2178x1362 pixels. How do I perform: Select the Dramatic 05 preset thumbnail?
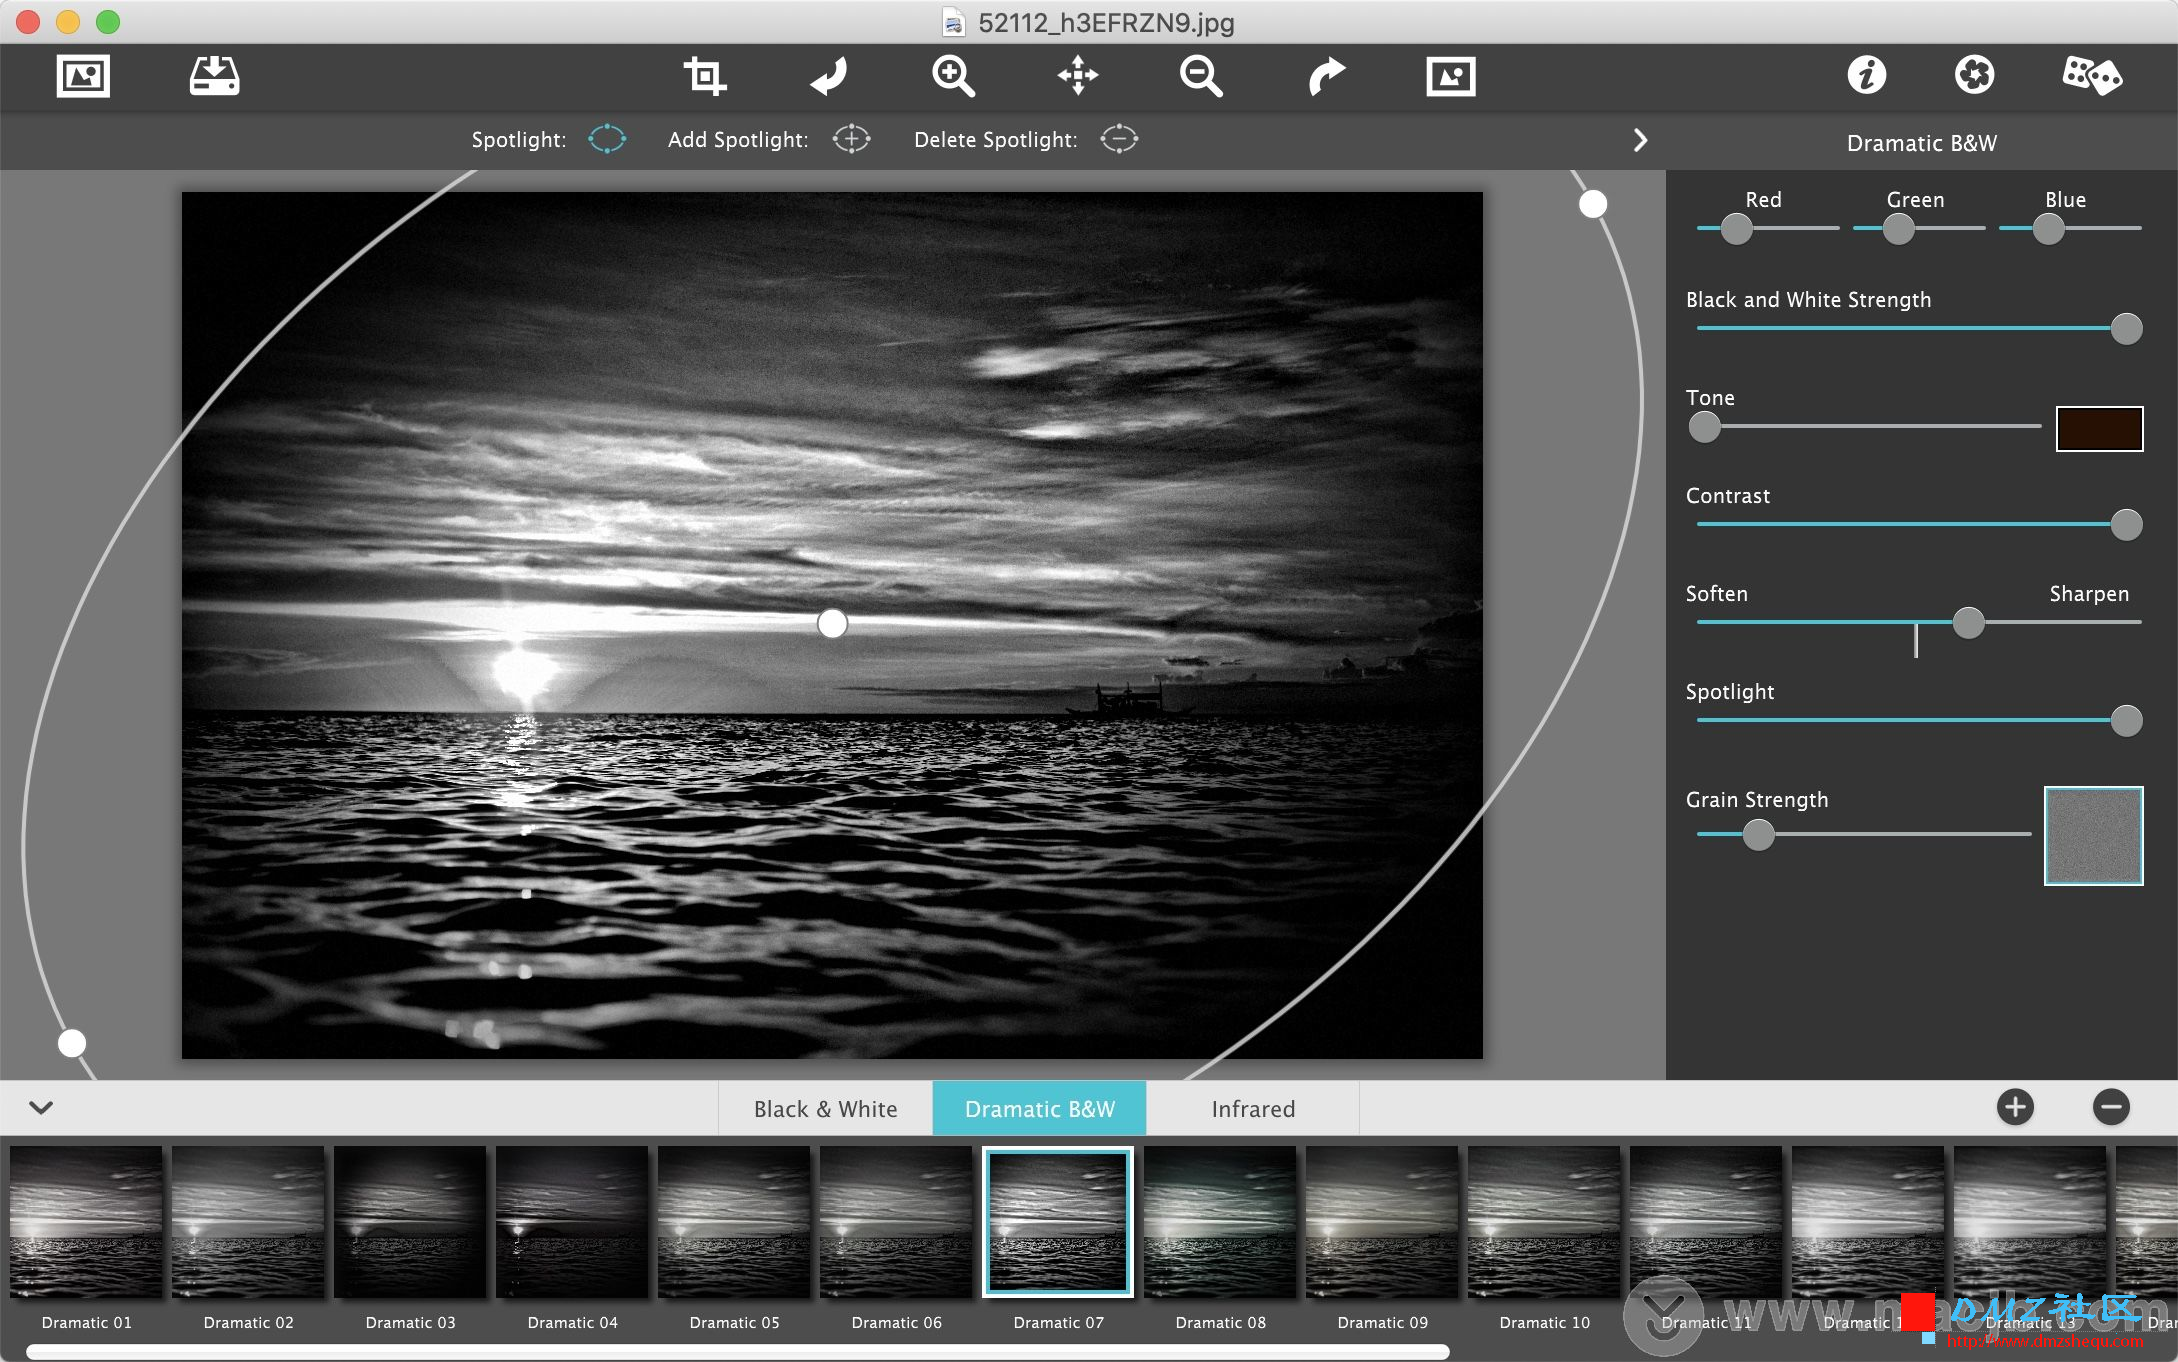[734, 1222]
